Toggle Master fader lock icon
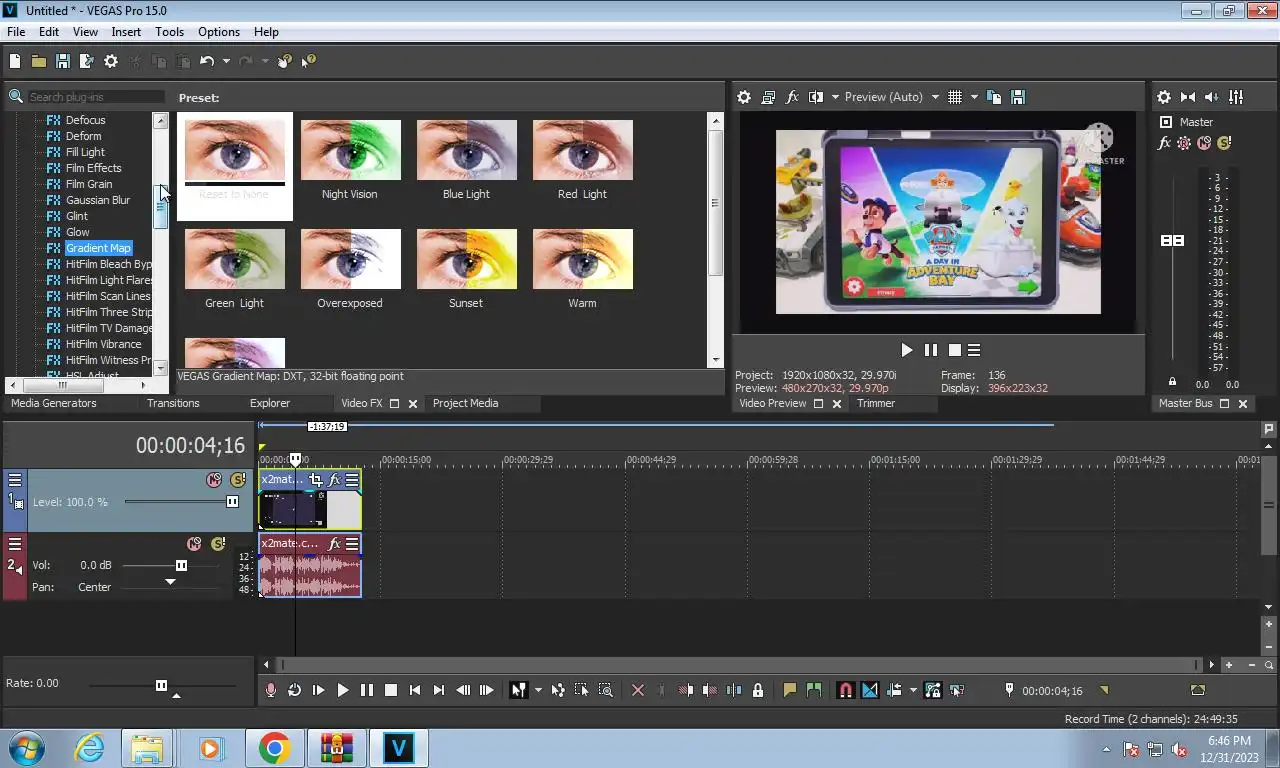This screenshot has width=1280, height=768. (x=1172, y=381)
